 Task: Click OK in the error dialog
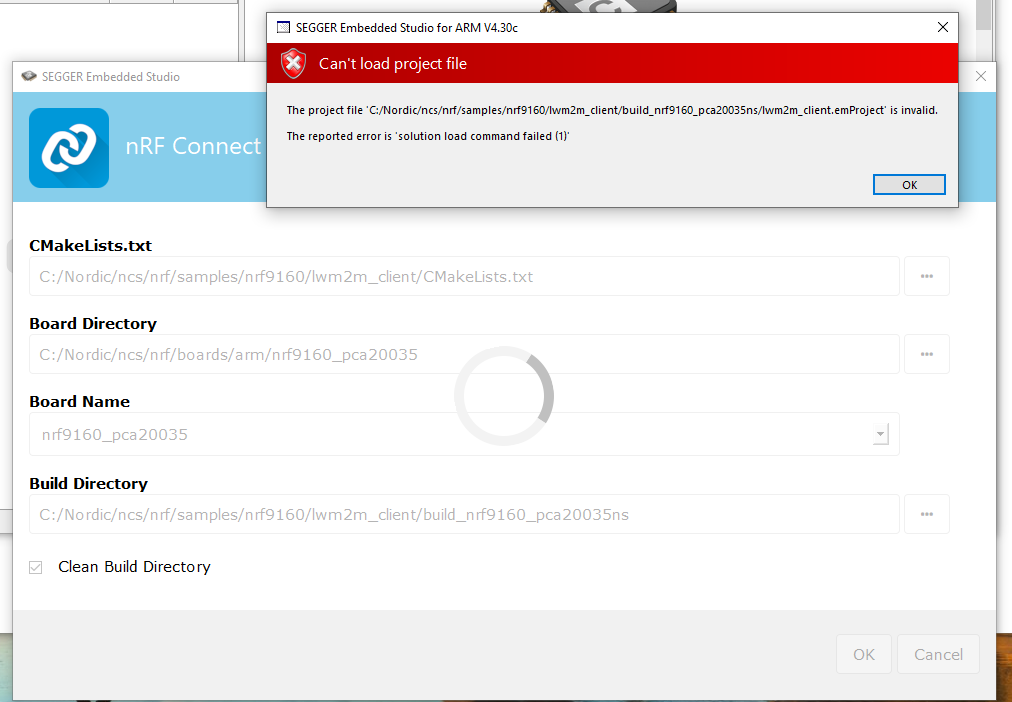click(x=909, y=185)
